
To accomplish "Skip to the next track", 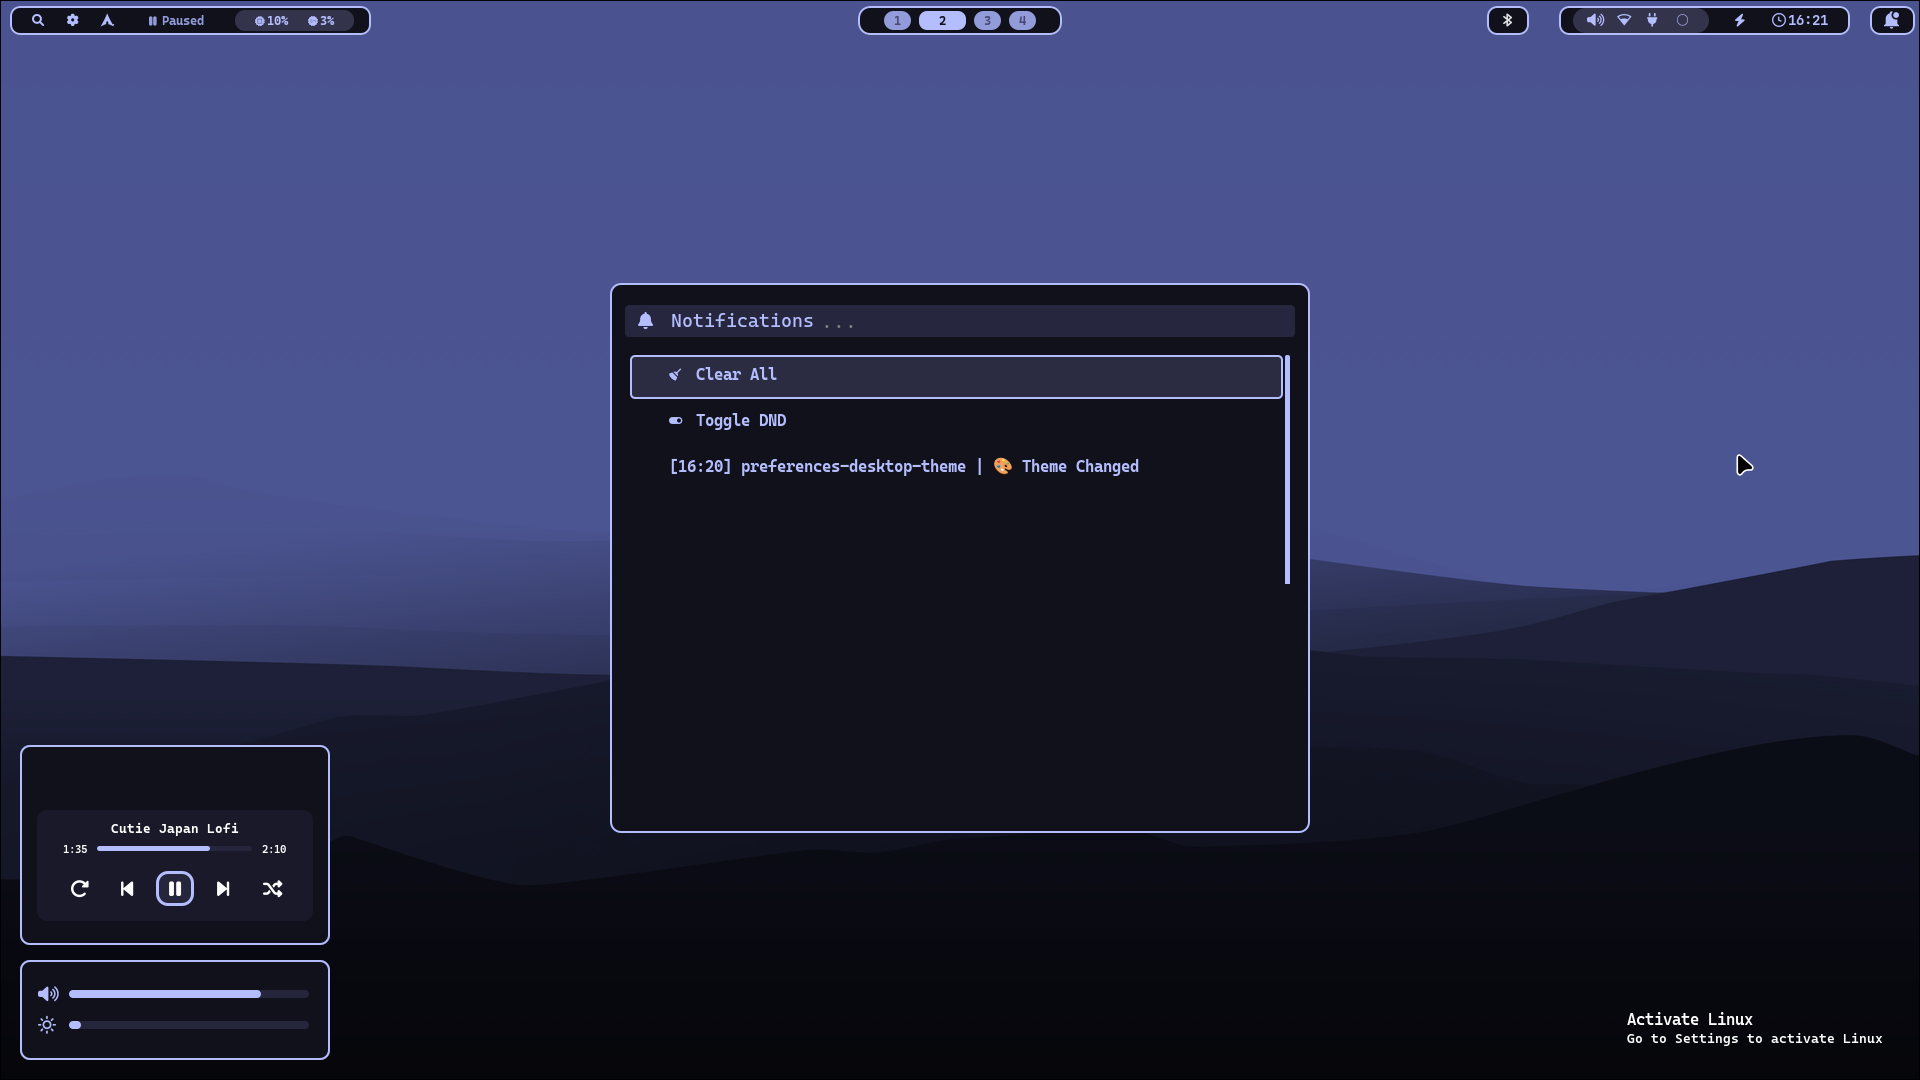I will (223, 889).
